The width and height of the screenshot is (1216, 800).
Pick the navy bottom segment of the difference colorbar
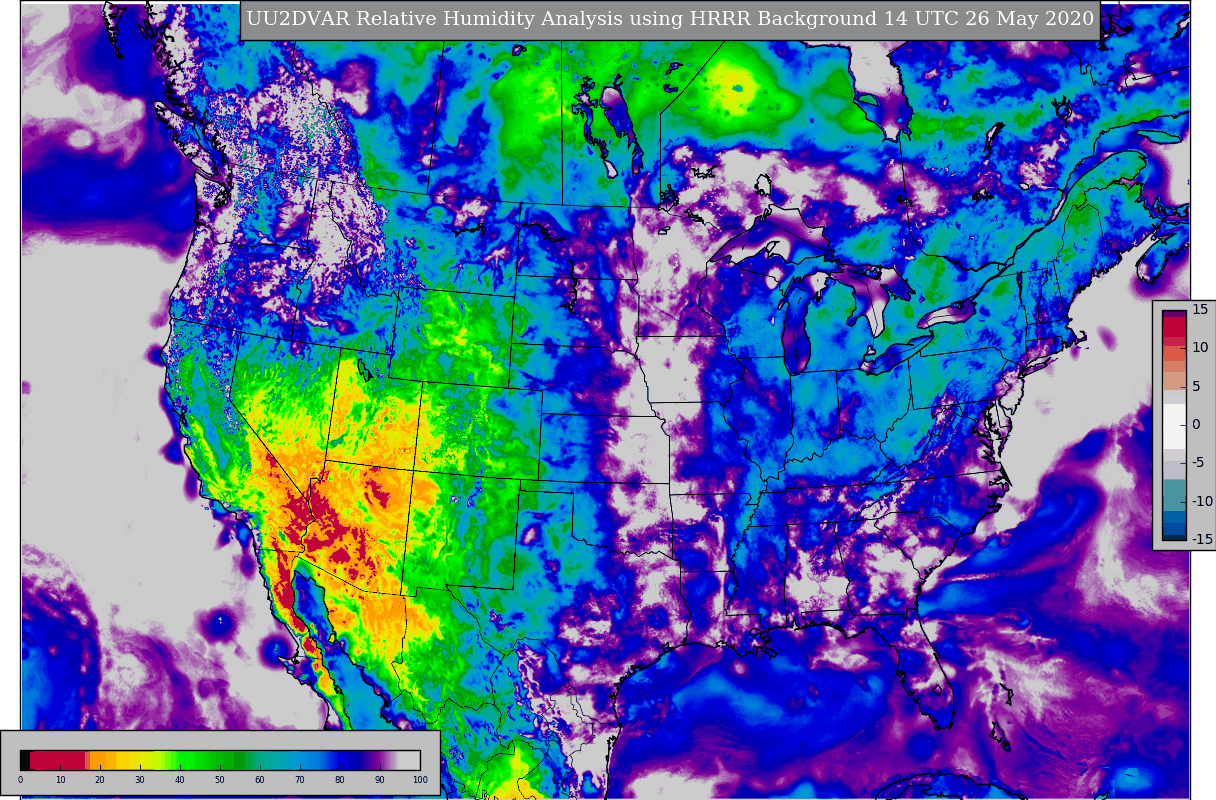click(x=1174, y=537)
